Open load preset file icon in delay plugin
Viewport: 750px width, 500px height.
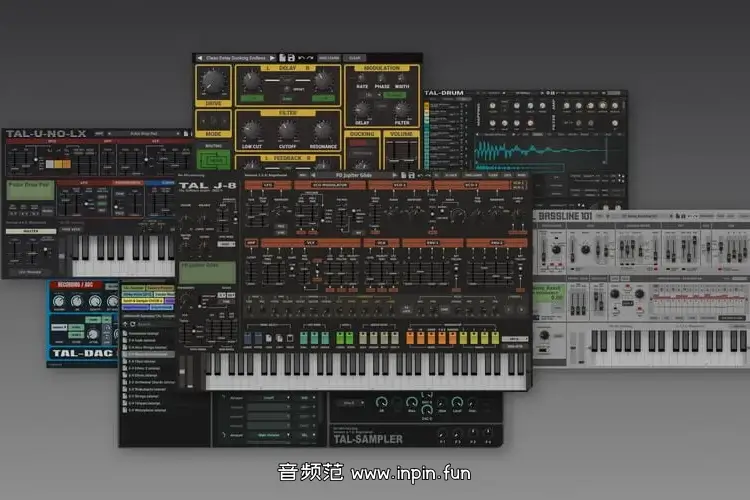[282, 58]
